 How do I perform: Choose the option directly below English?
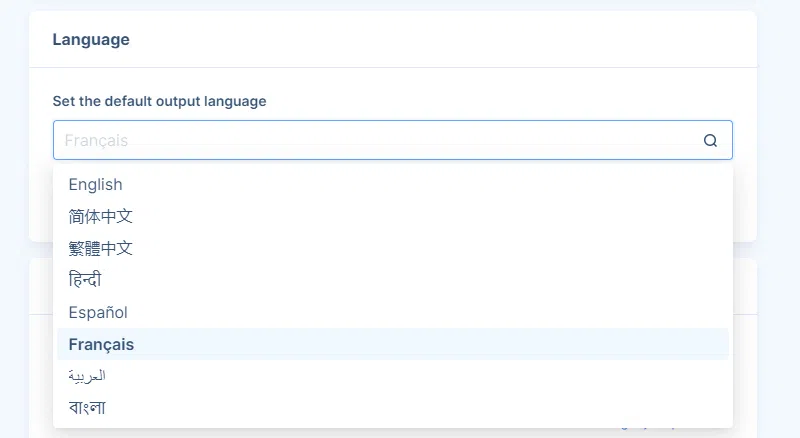[x=101, y=216]
